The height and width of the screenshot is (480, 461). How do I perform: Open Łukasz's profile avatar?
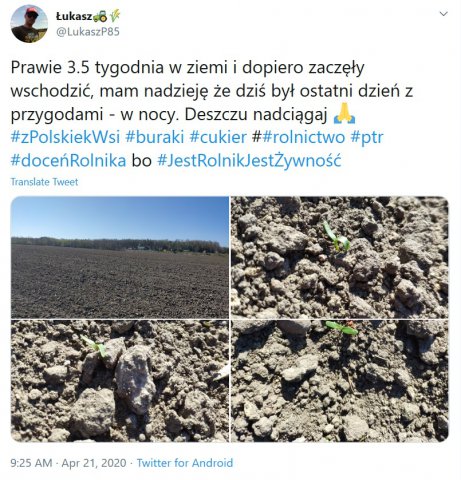[x=29, y=24]
